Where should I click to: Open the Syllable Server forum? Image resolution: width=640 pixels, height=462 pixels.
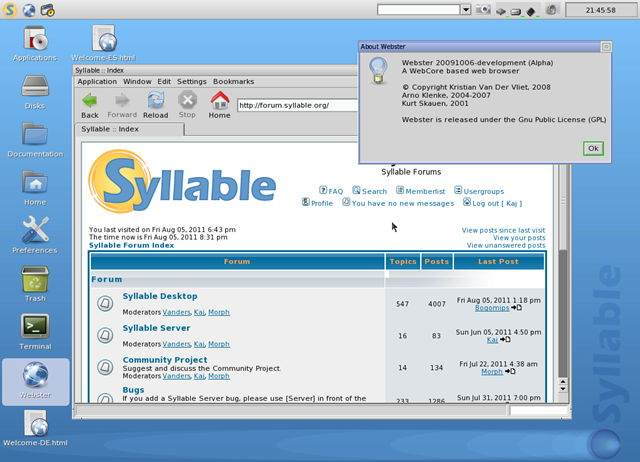[156, 328]
